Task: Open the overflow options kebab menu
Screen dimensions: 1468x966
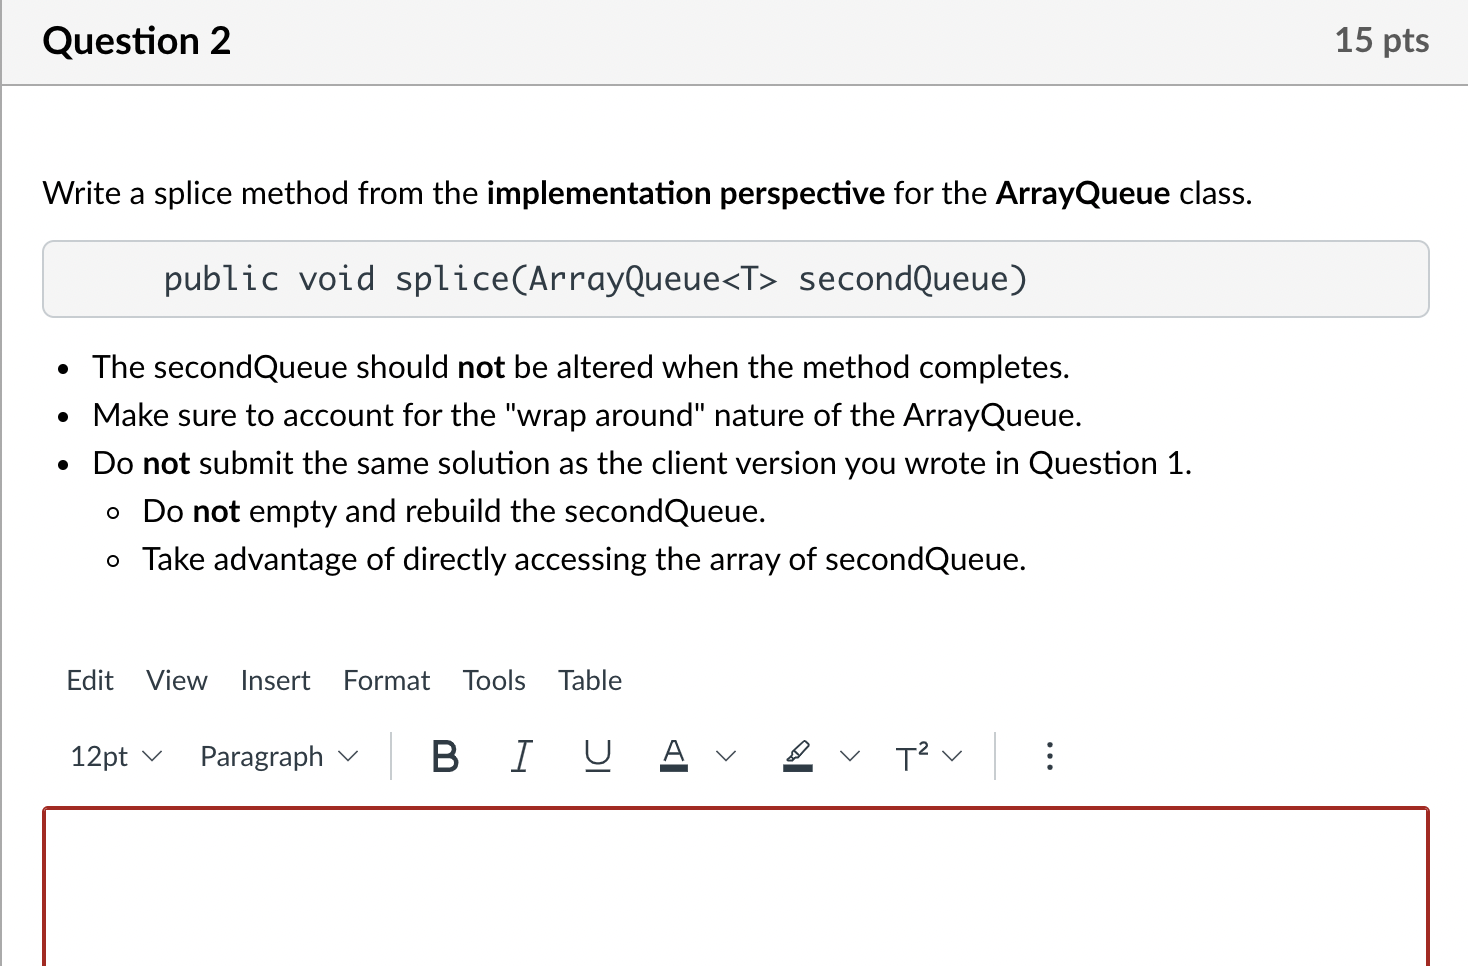Action: coord(1049,757)
